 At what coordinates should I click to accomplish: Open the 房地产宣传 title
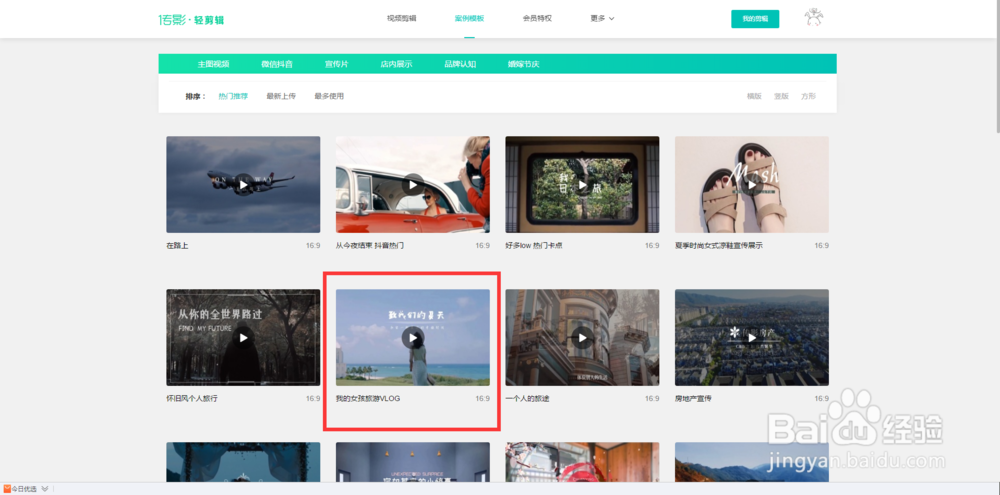(693, 399)
